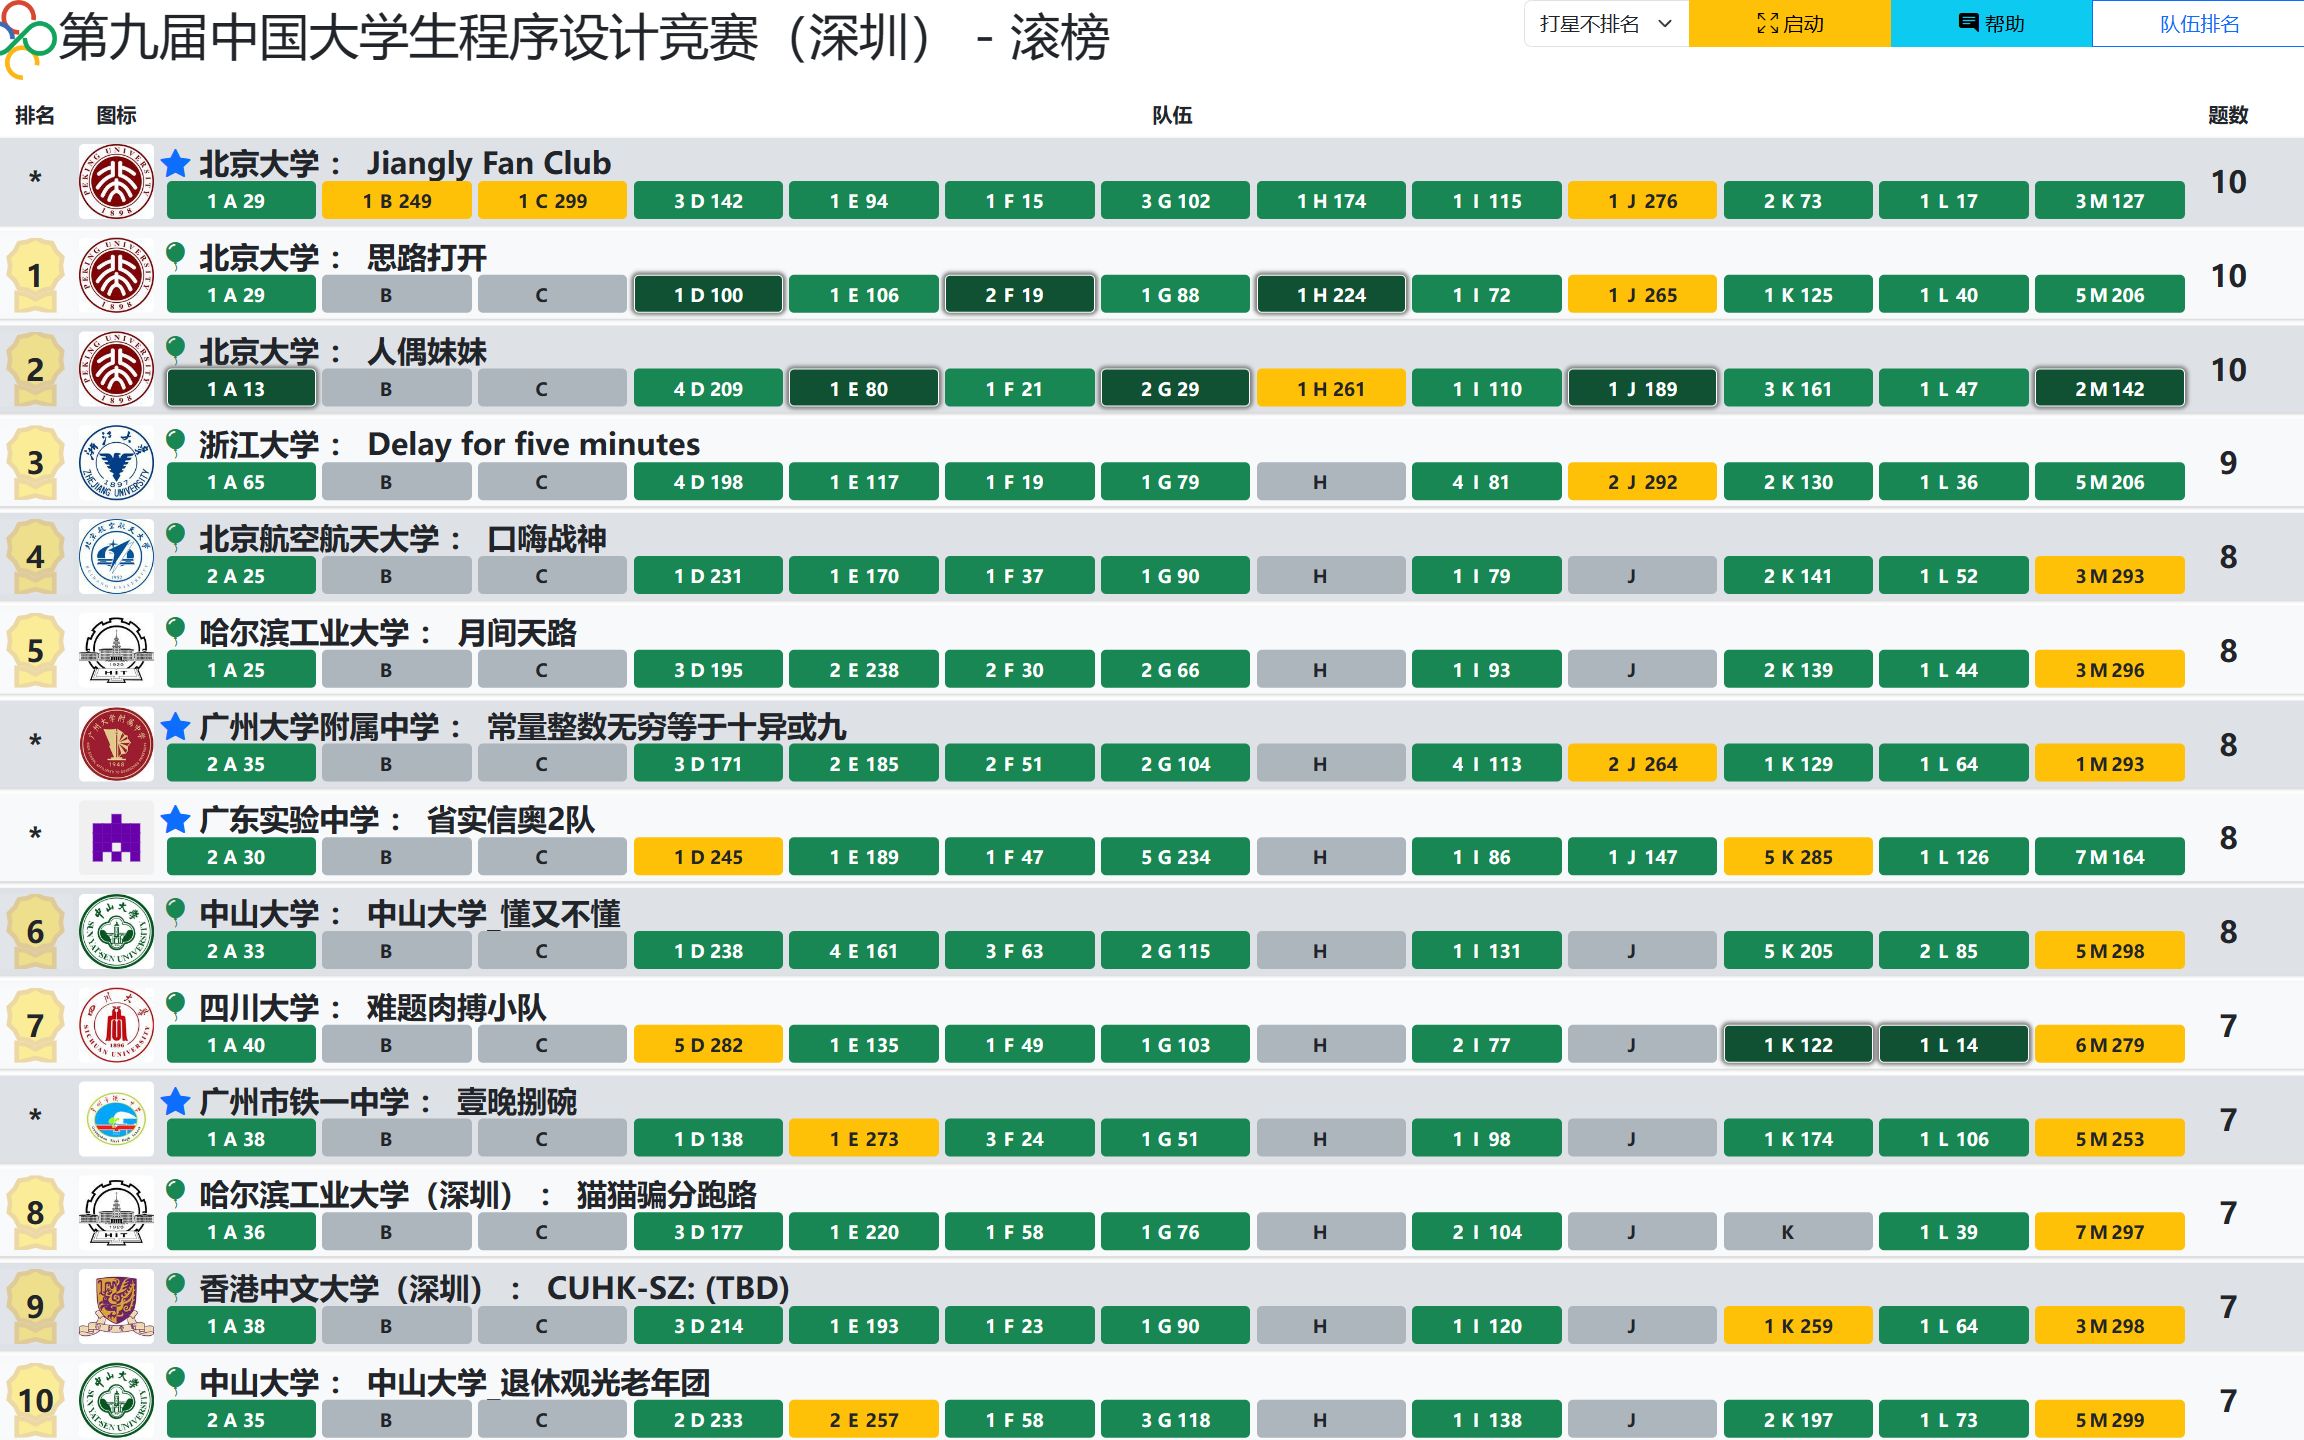
Task: Click school logo of team 人偶妹妹
Action: coord(116,369)
